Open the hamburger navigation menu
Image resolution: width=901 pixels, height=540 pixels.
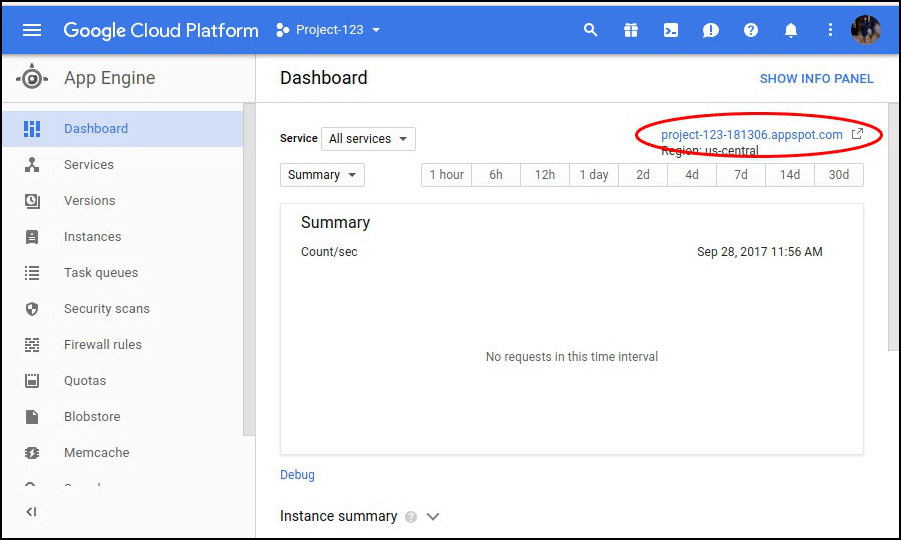click(32, 30)
